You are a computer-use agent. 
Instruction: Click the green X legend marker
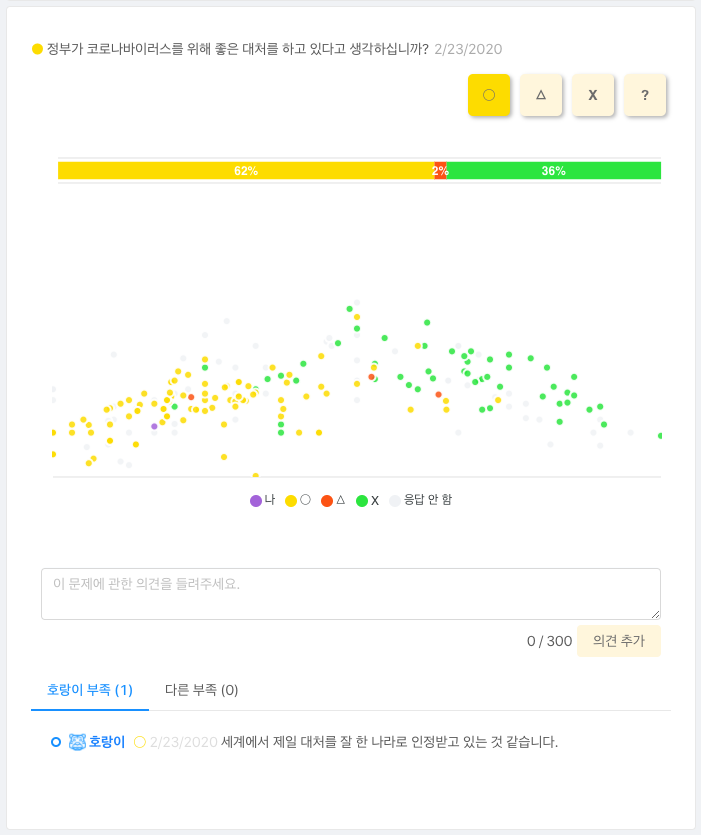(362, 501)
